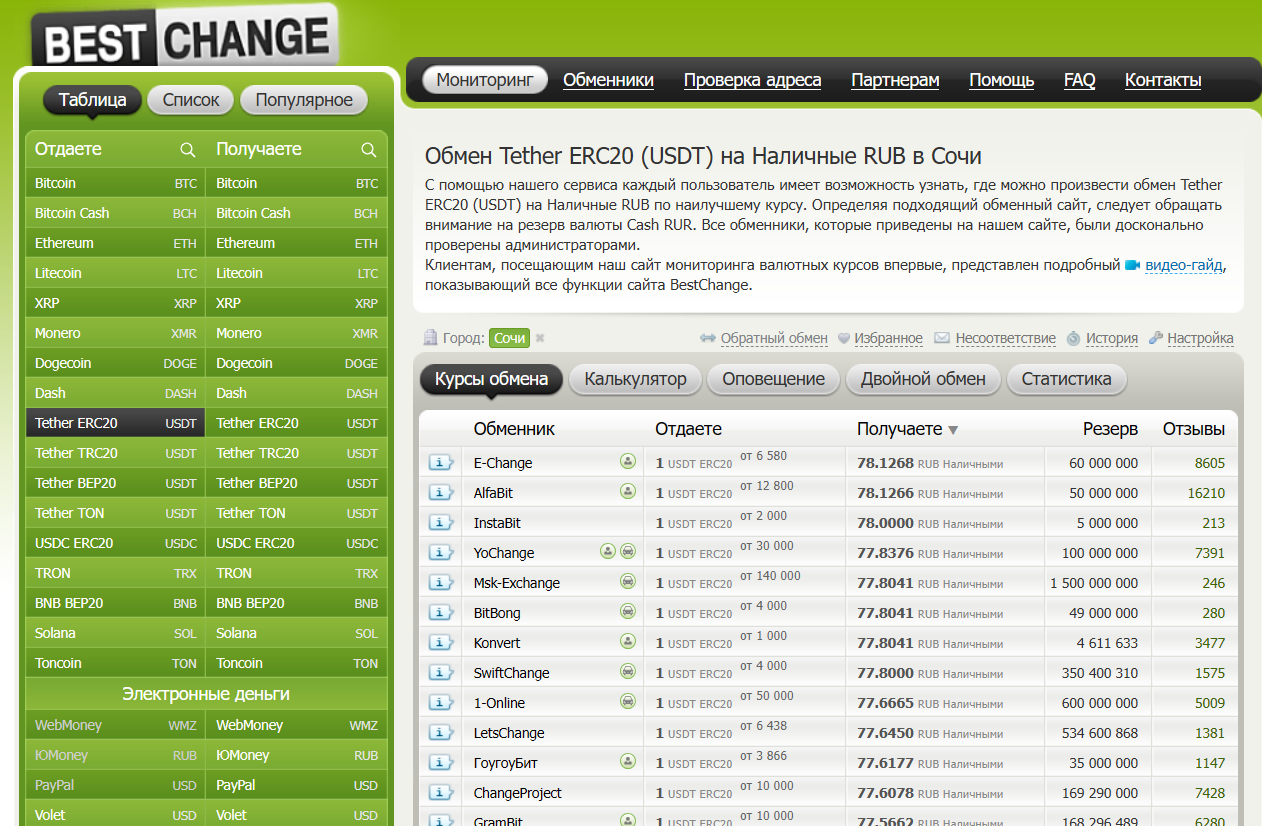Open История link
The image size is (1262, 826).
1112,338
